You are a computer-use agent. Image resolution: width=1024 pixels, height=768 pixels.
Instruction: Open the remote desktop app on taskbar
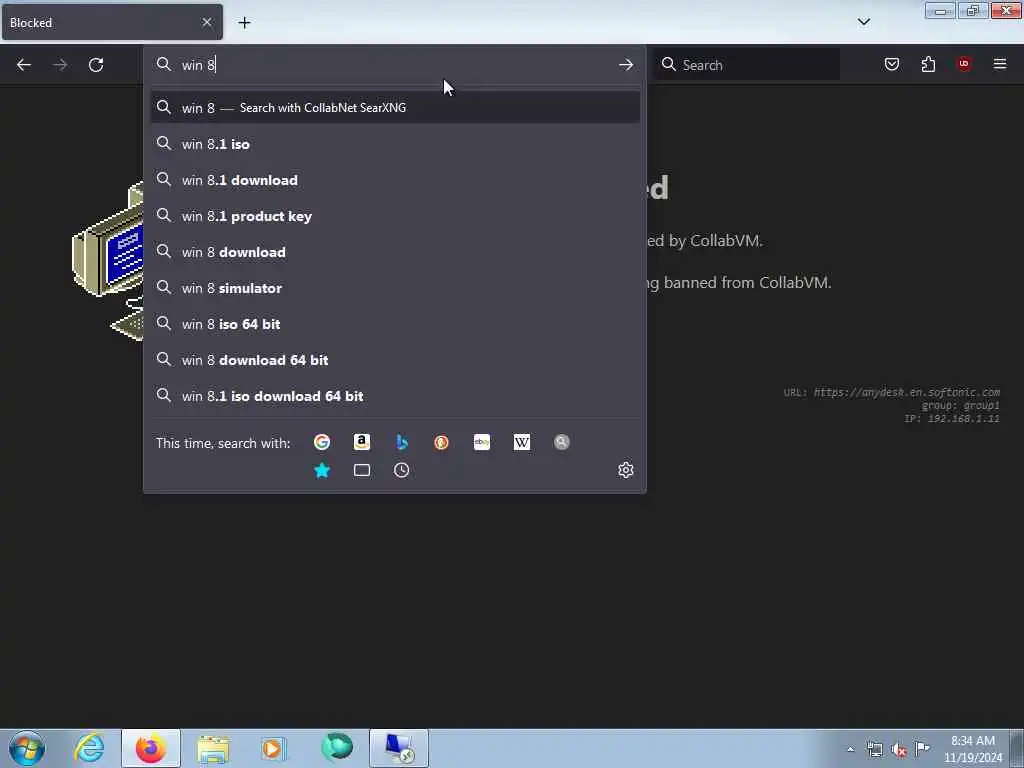click(x=399, y=748)
